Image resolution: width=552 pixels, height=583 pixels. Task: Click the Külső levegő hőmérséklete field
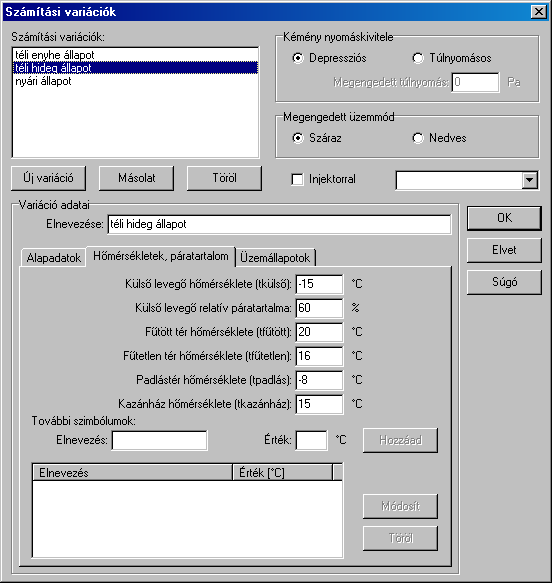point(319,284)
